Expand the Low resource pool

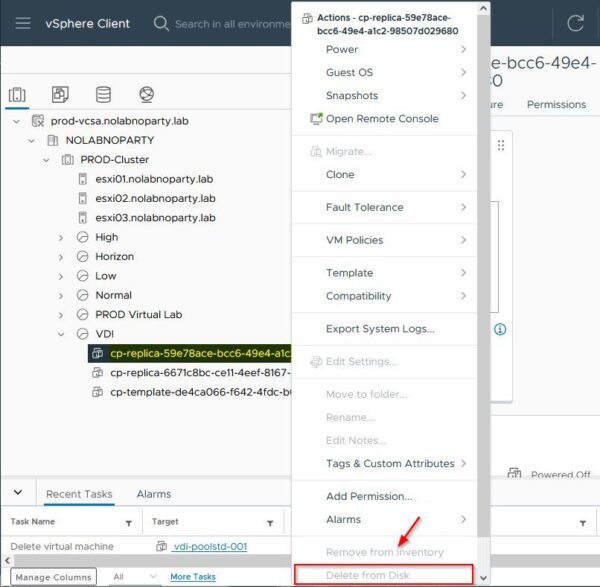(61, 277)
